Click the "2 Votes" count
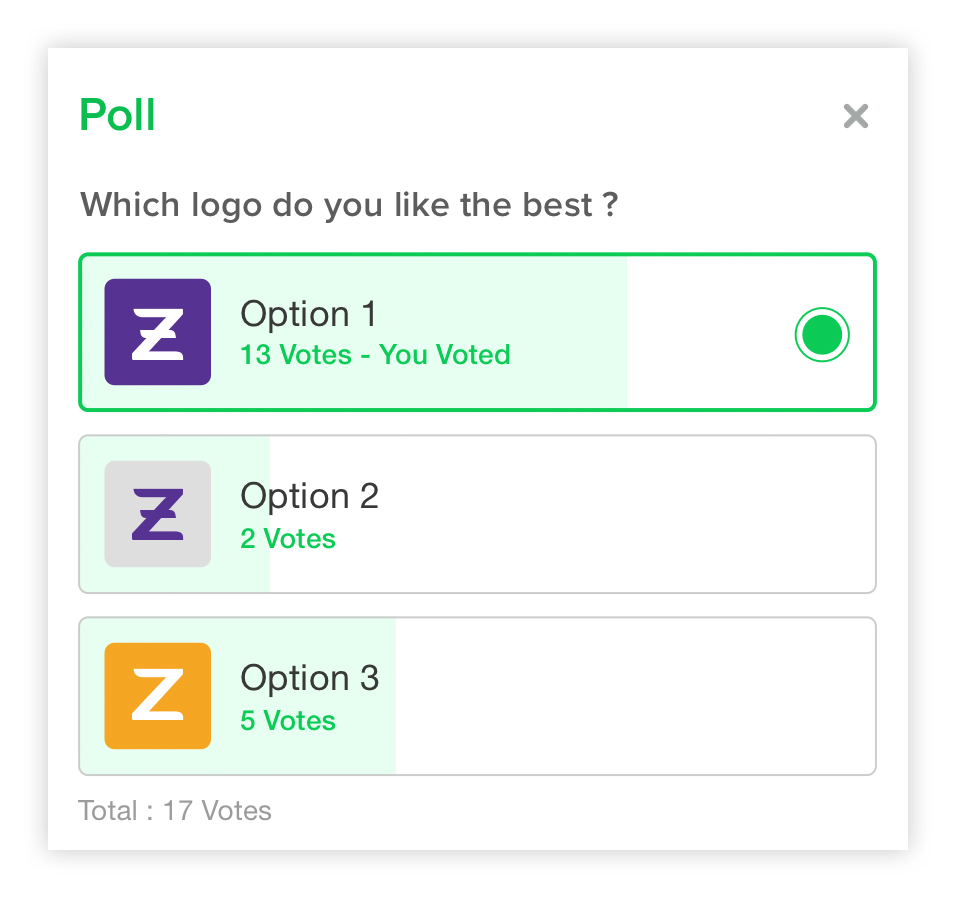 [x=288, y=539]
